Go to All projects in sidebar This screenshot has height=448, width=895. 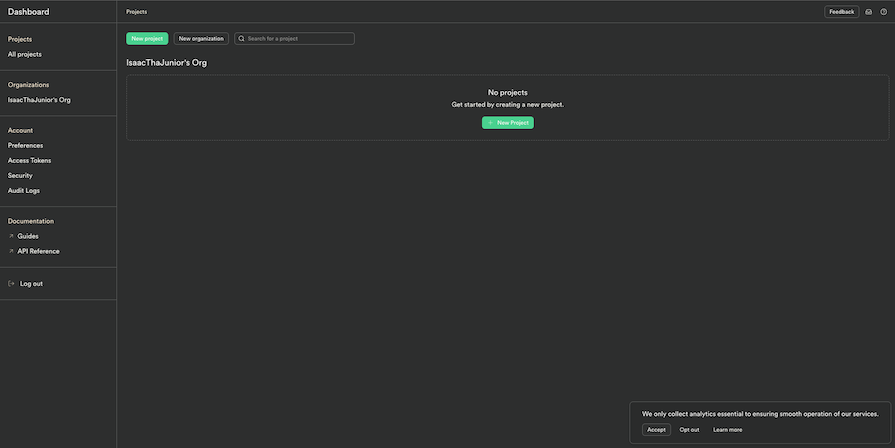(x=25, y=54)
